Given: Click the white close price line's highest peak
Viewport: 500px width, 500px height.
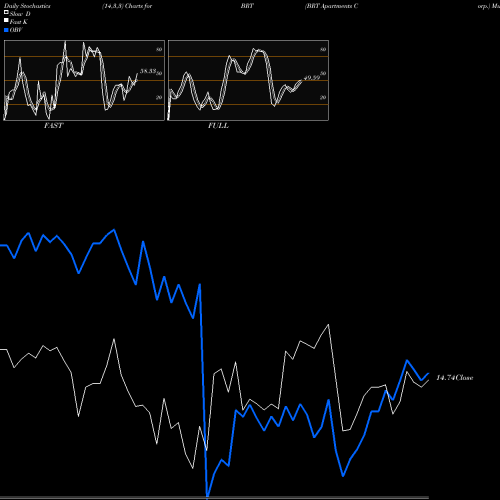Looking at the screenshot, I should [329, 324].
